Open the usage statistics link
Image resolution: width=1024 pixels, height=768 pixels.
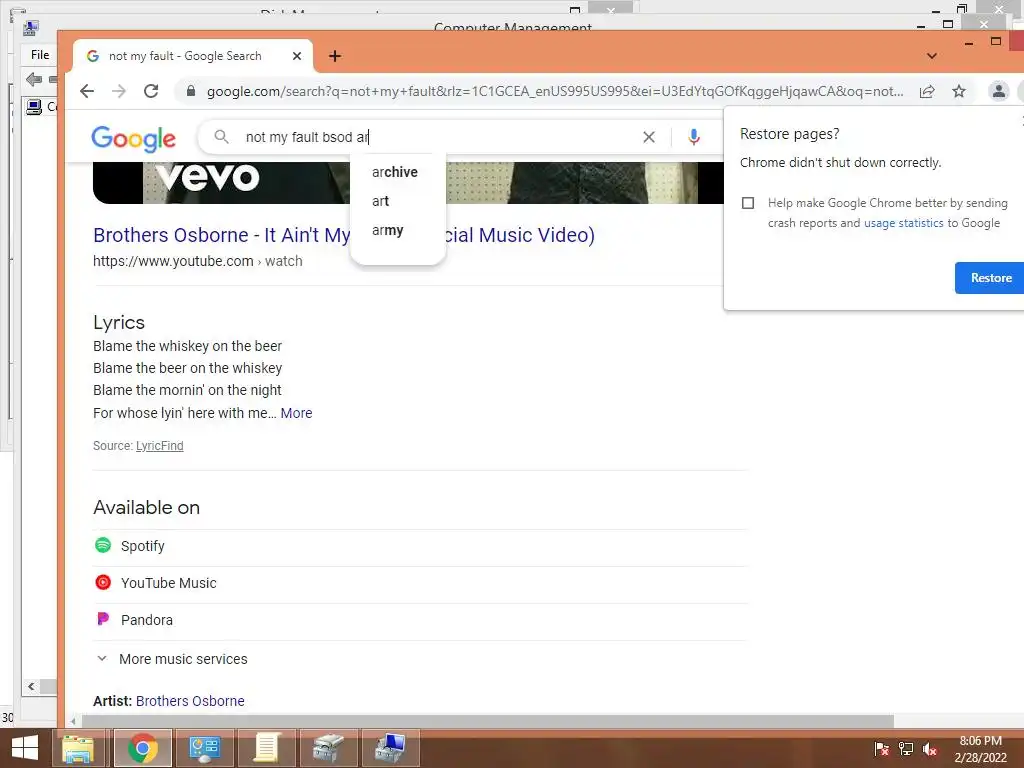click(903, 223)
